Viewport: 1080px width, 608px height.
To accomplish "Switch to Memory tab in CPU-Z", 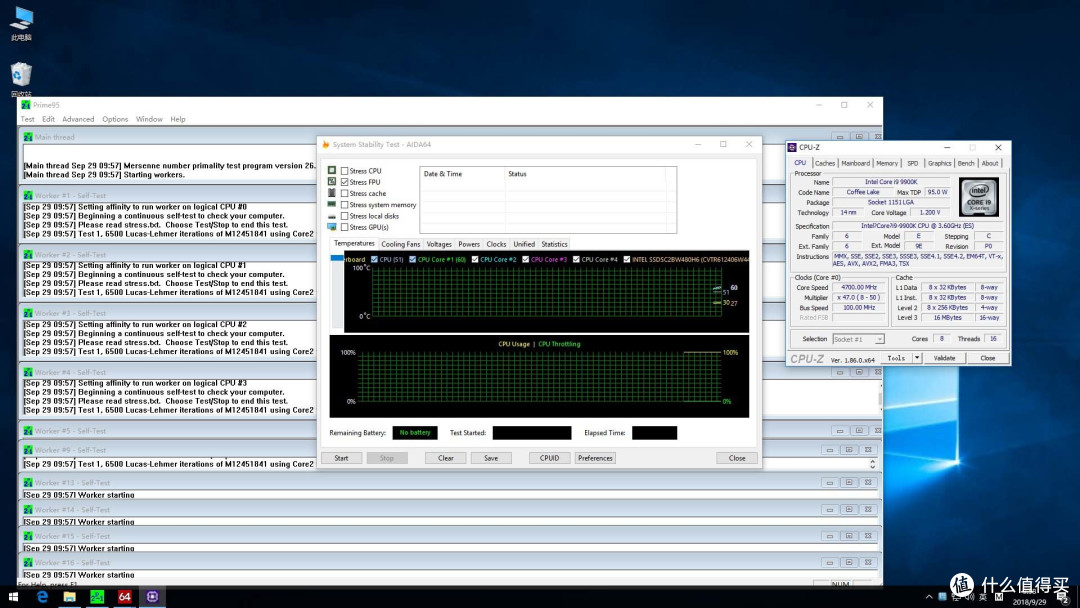I will [887, 163].
